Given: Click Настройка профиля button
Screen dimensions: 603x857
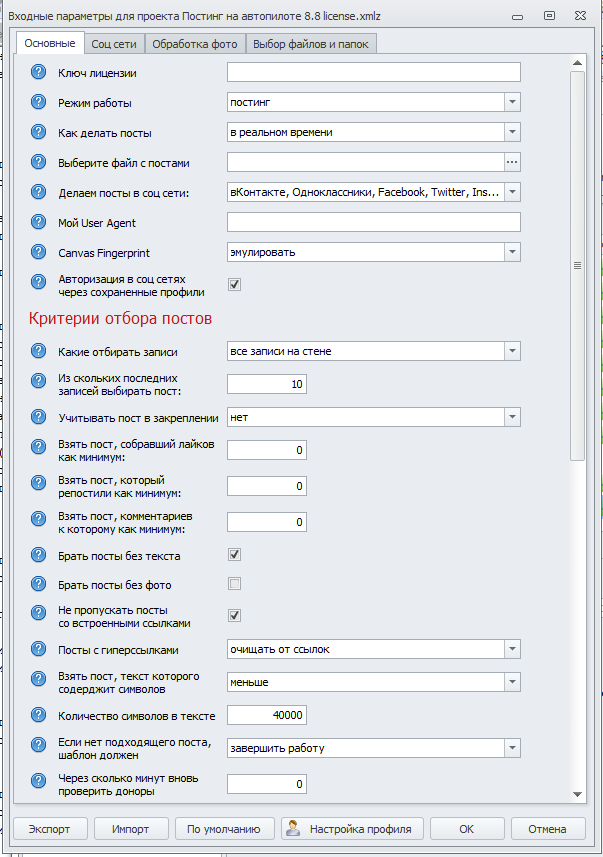Looking at the screenshot, I should point(353,828).
